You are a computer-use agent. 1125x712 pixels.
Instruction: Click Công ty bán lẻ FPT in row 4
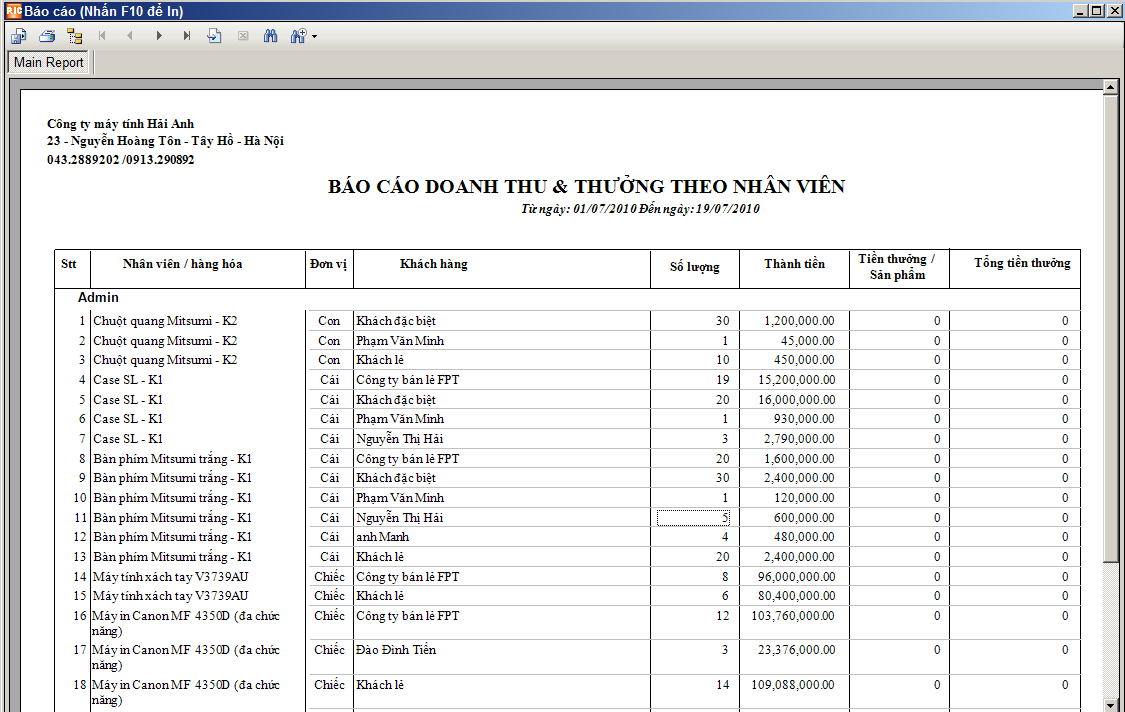pyautogui.click(x=408, y=380)
